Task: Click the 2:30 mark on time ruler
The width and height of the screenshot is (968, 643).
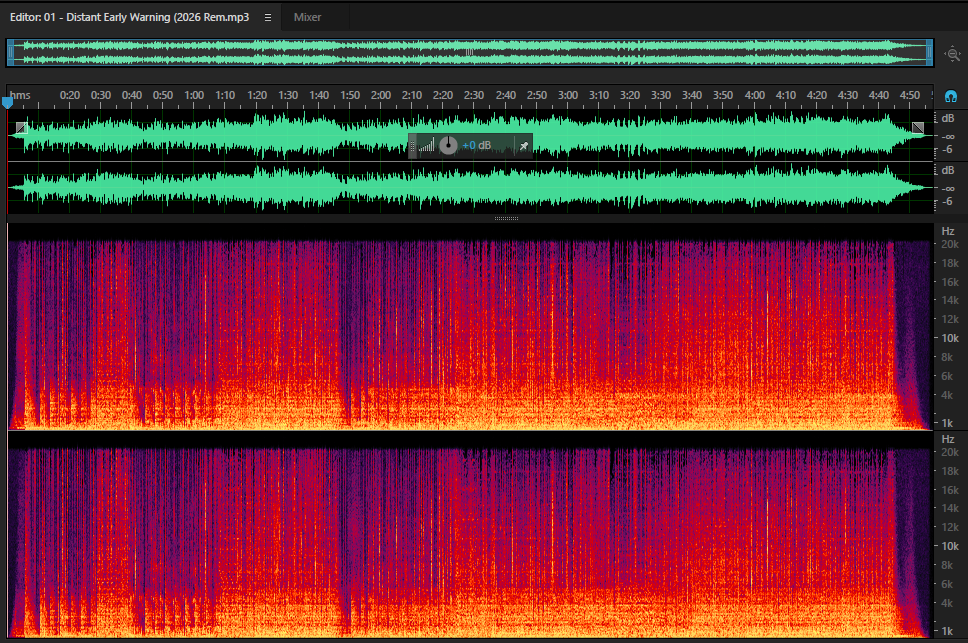Action: (474, 95)
